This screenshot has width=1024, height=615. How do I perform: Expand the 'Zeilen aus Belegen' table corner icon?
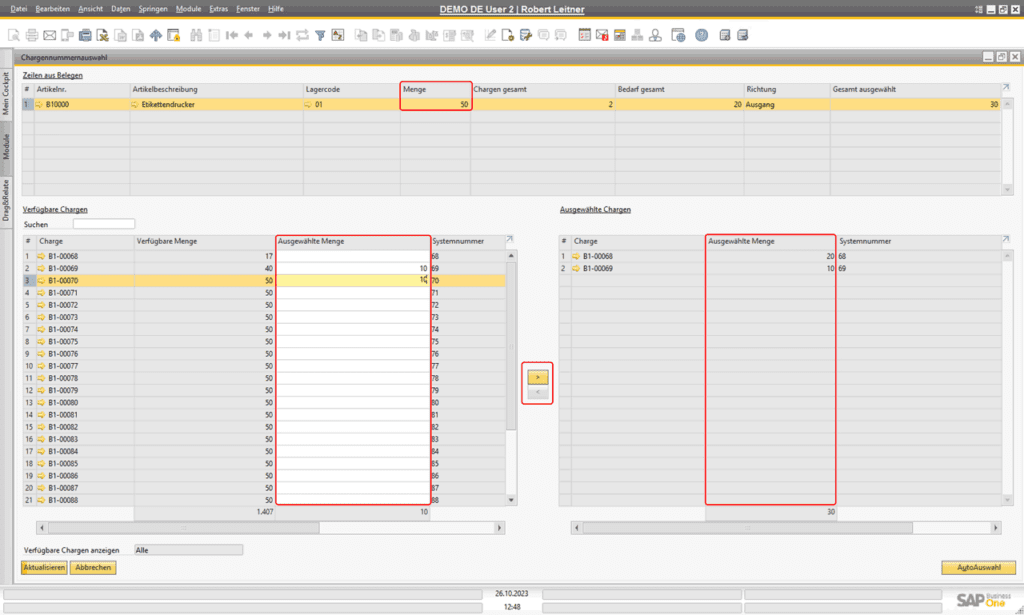click(x=1006, y=87)
